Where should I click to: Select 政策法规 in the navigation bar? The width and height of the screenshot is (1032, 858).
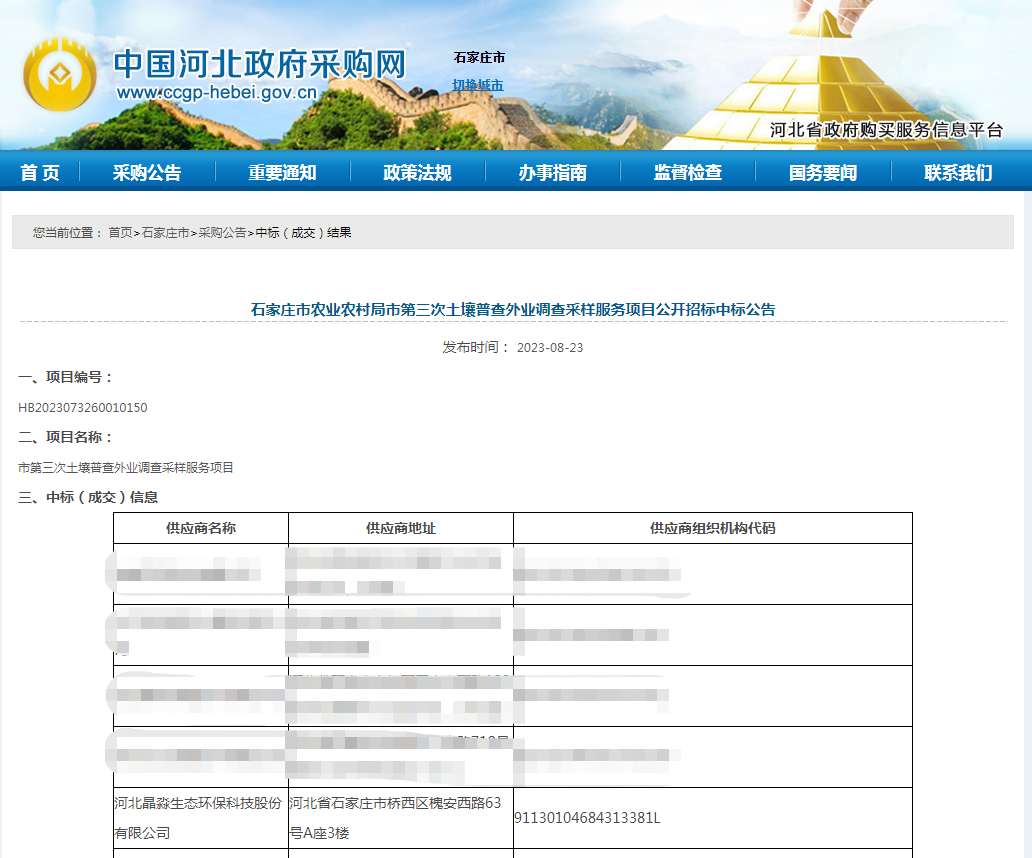pos(417,172)
